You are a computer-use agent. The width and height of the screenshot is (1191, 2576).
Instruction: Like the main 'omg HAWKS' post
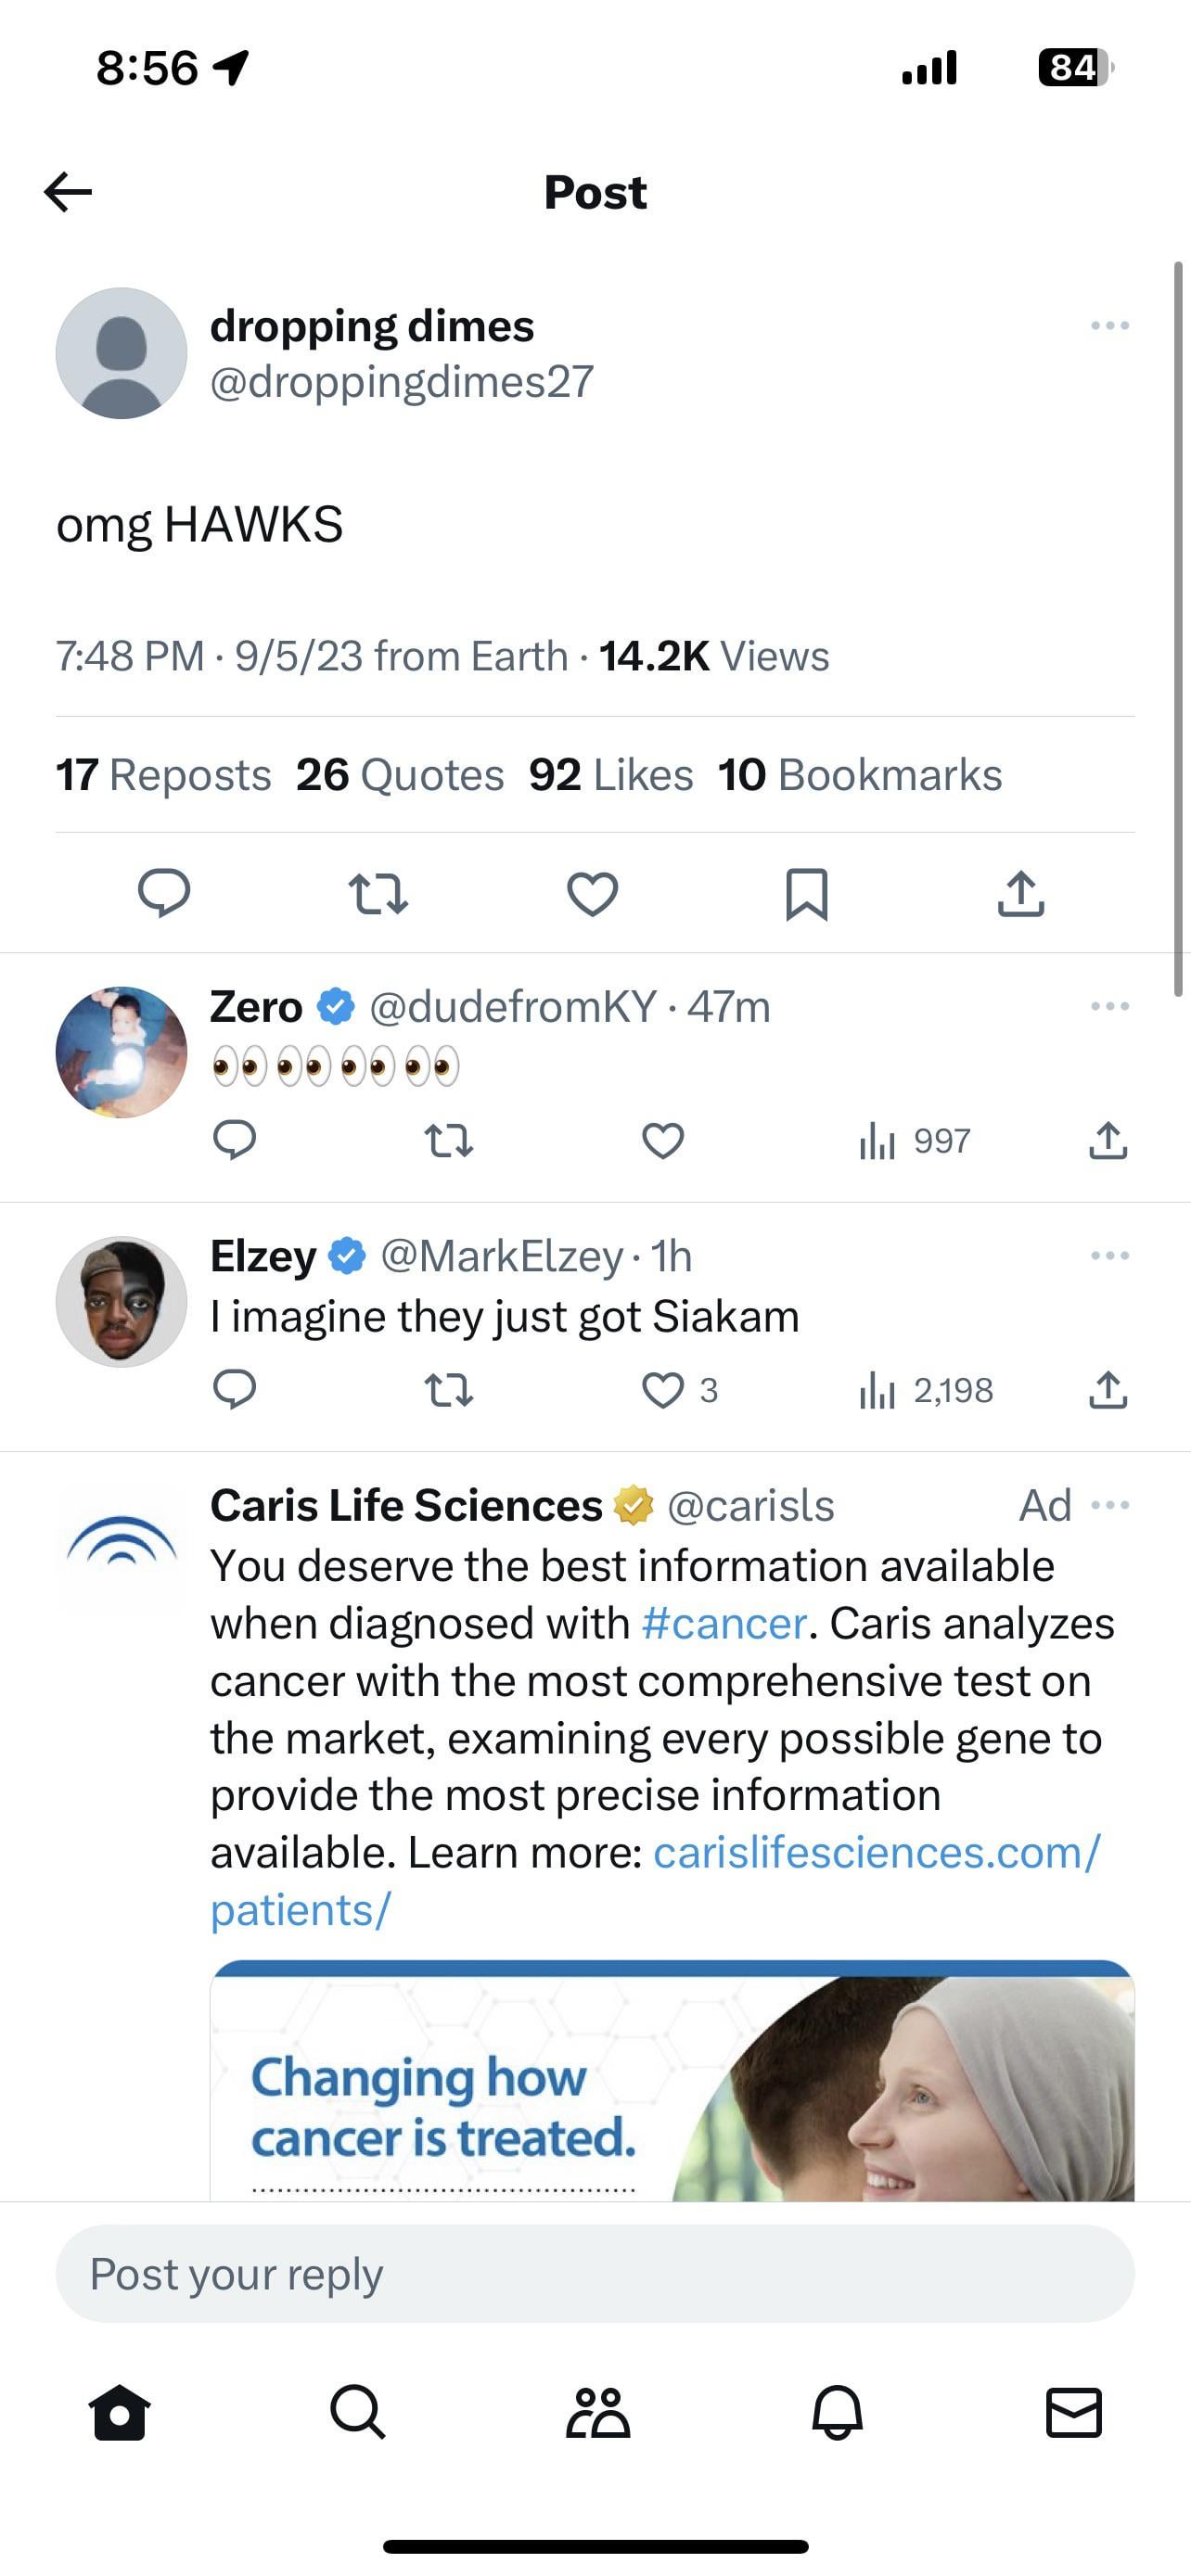tap(592, 894)
